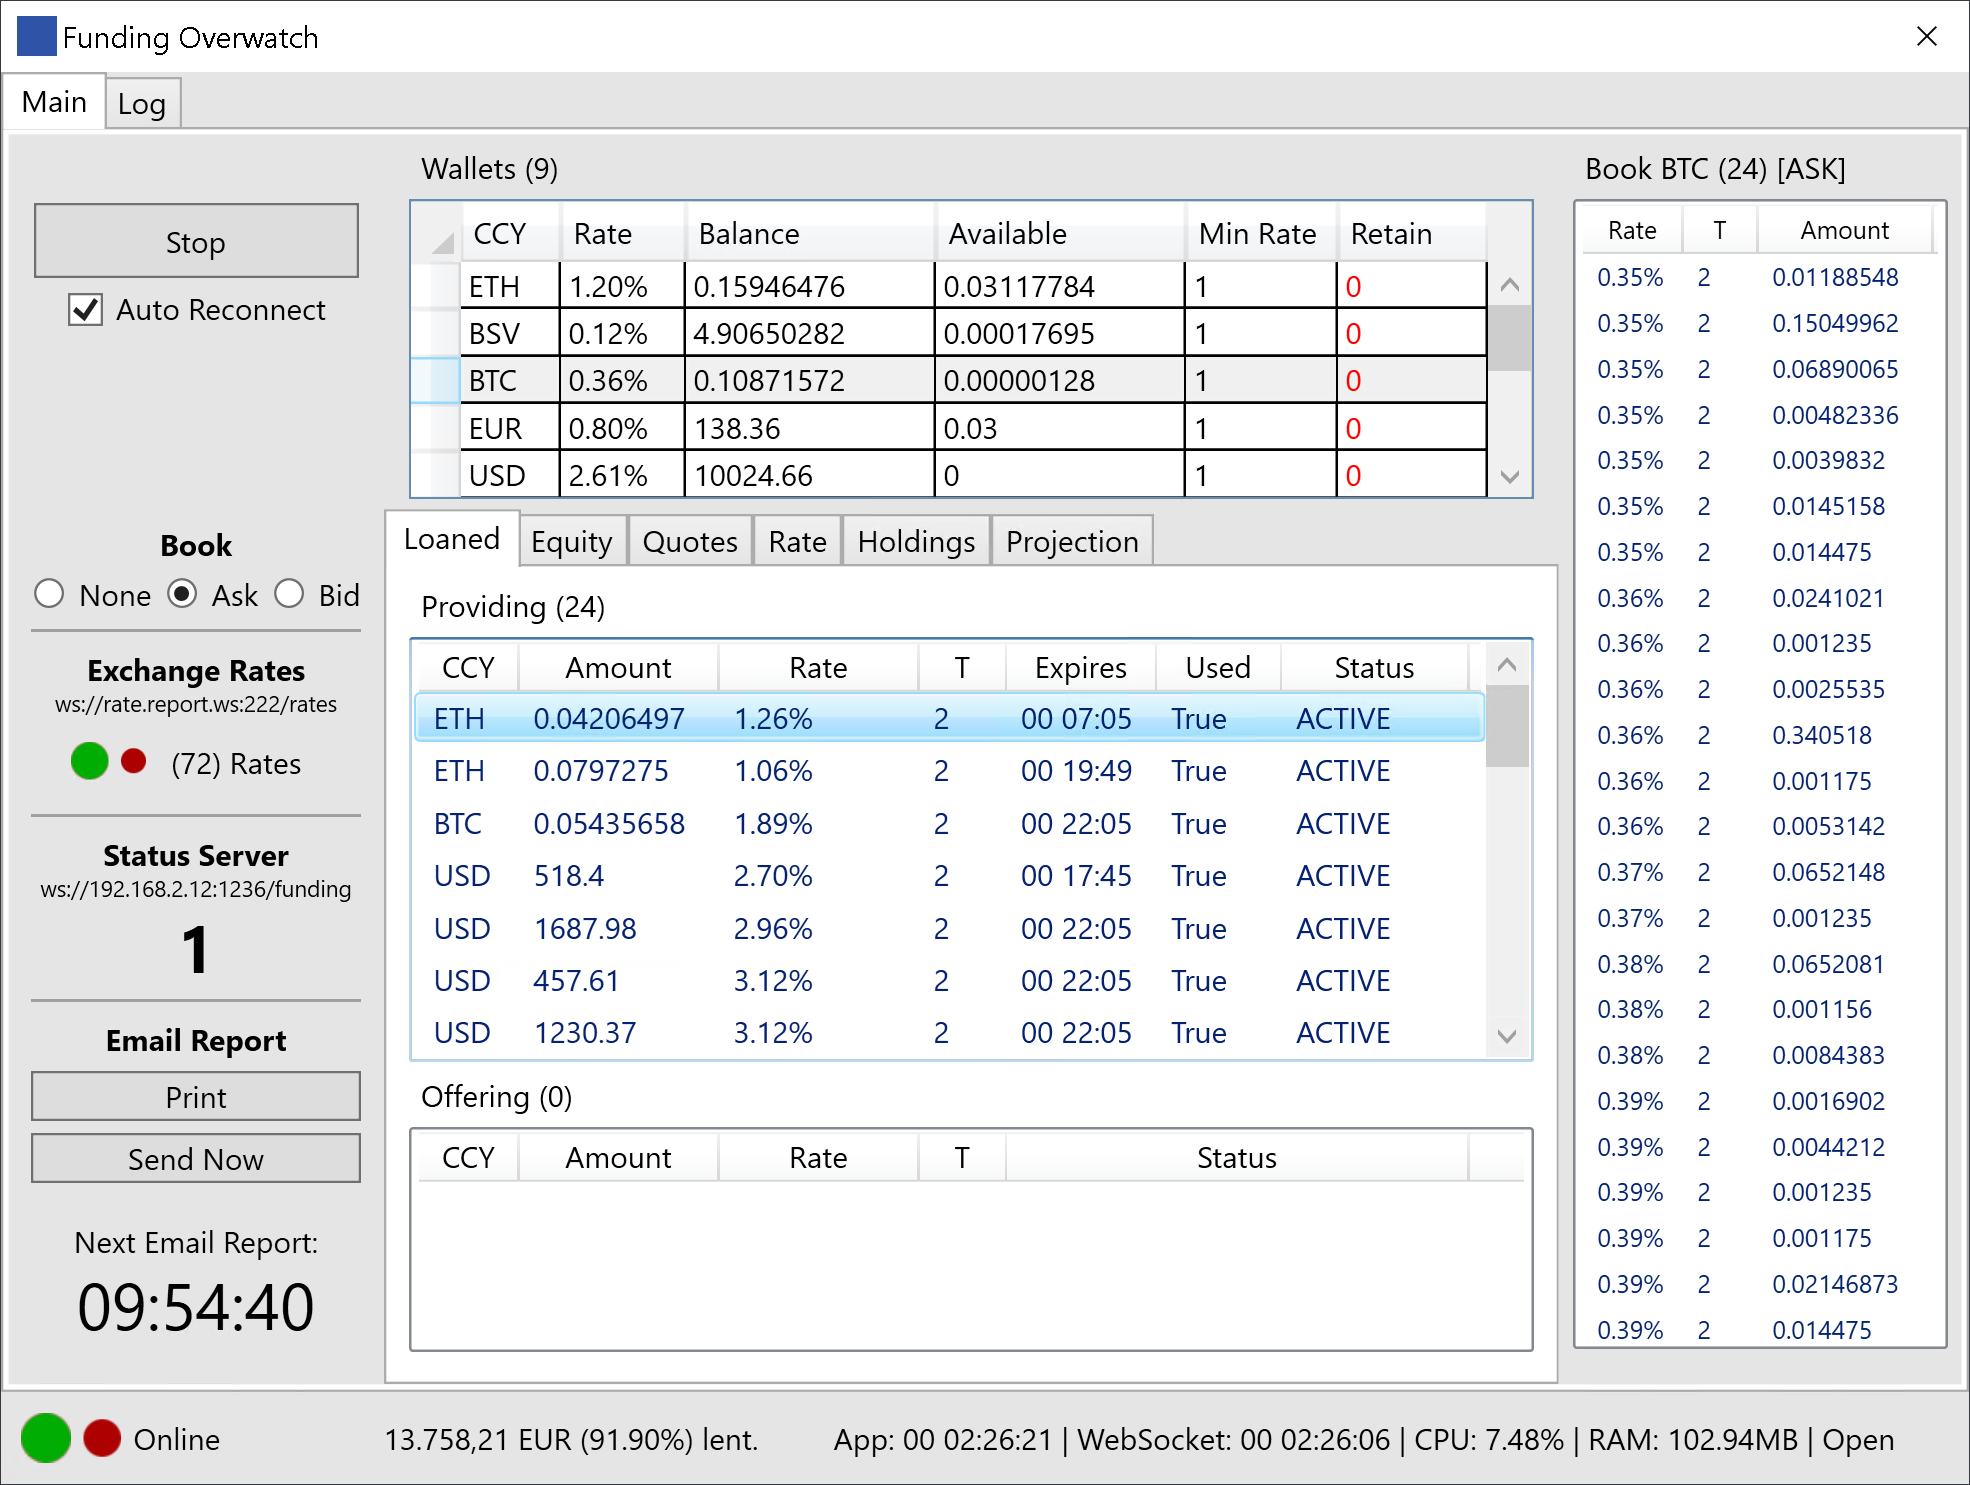Open the Projection tab

point(1071,541)
